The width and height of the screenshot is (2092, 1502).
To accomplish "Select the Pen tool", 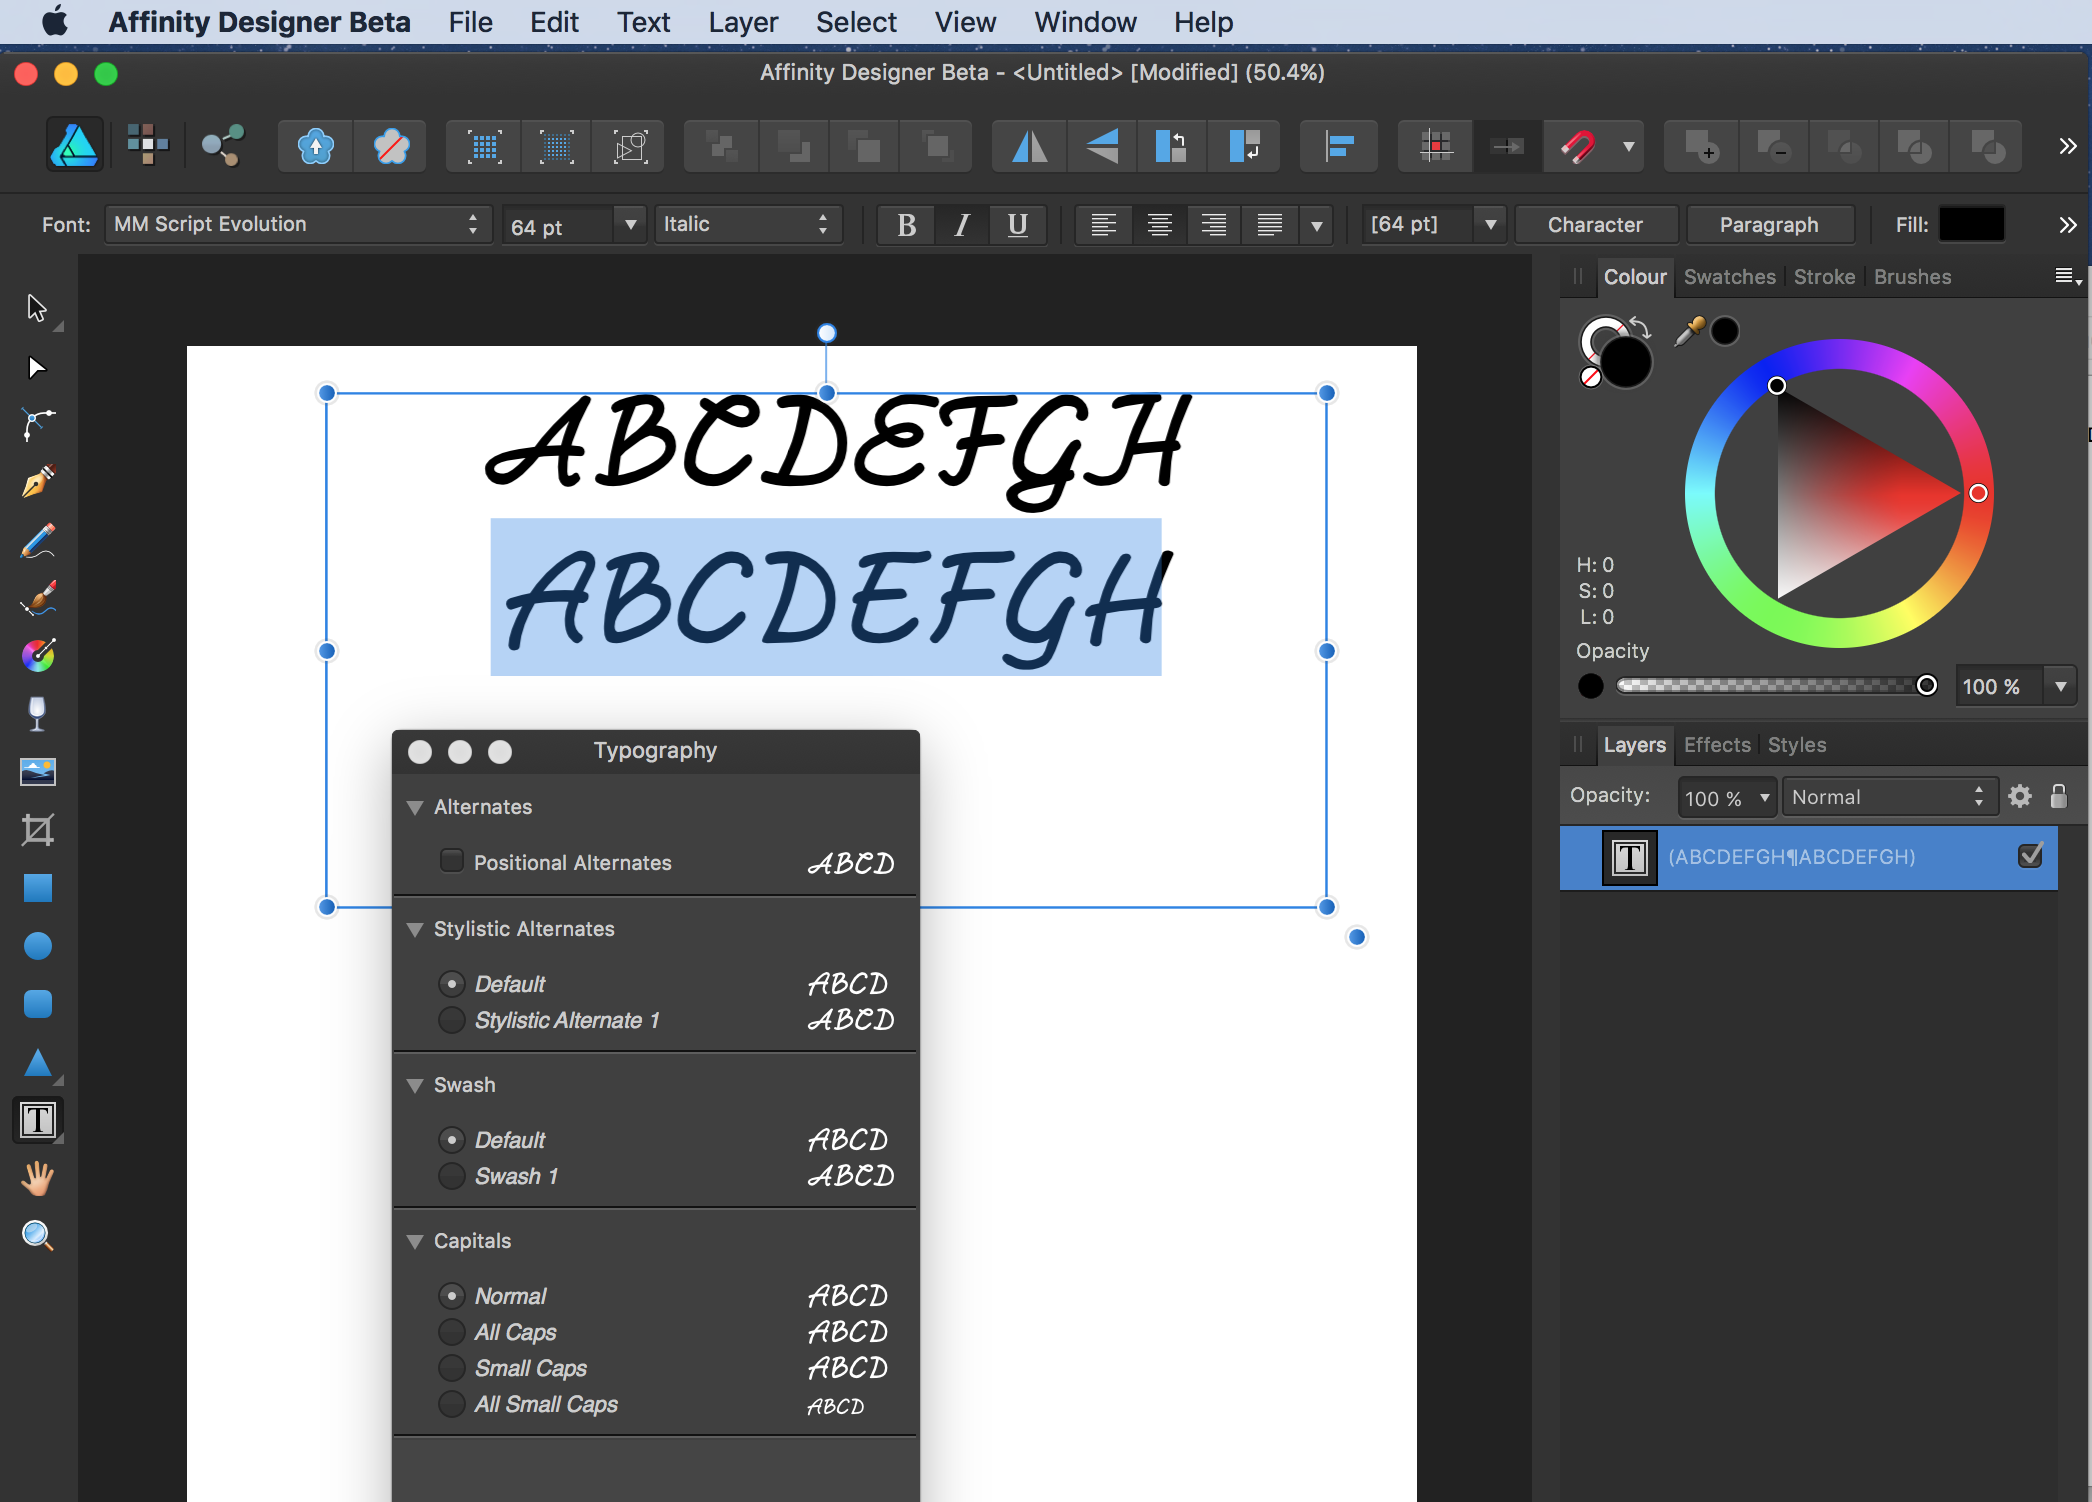I will coord(37,482).
